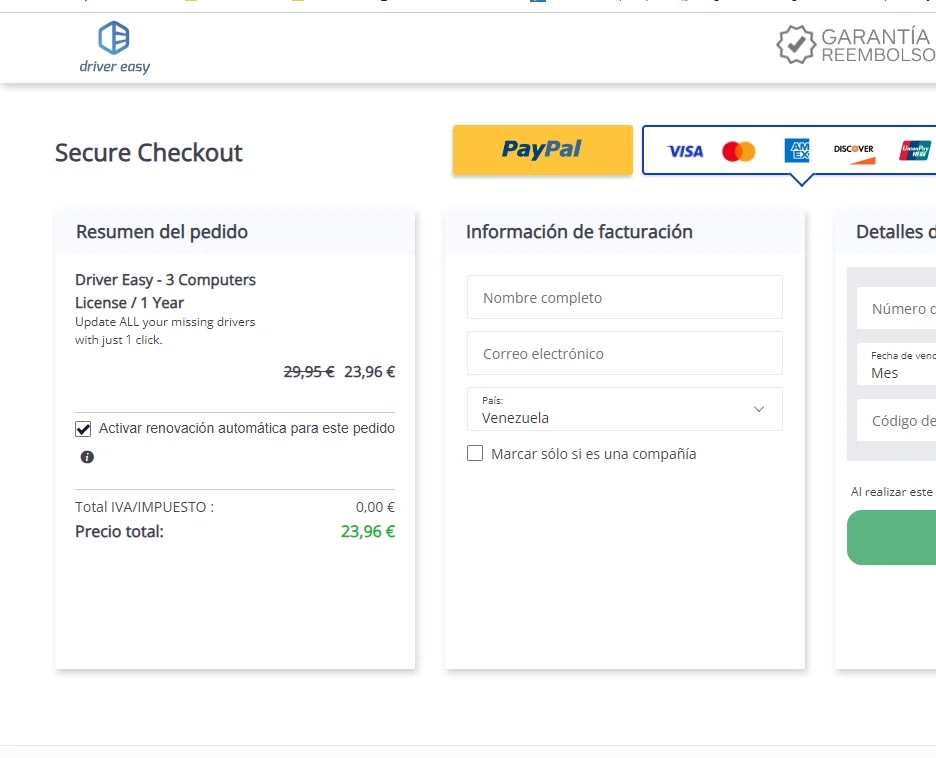Select the American Express logo

coord(797,150)
